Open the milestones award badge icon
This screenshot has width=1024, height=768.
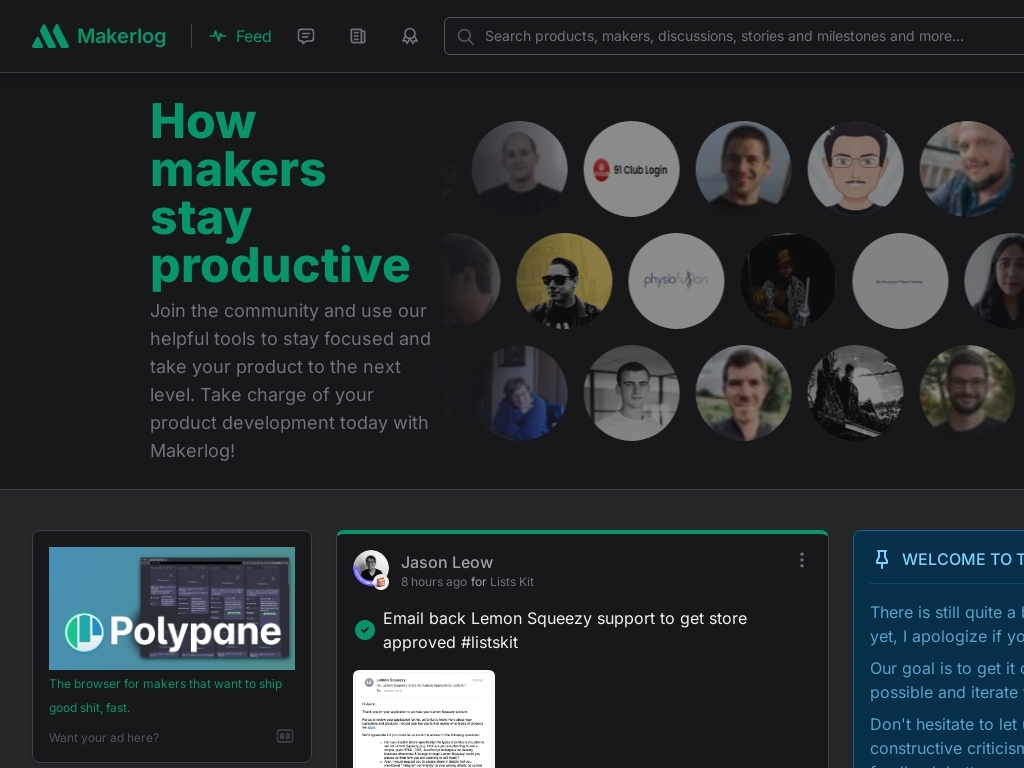click(410, 36)
